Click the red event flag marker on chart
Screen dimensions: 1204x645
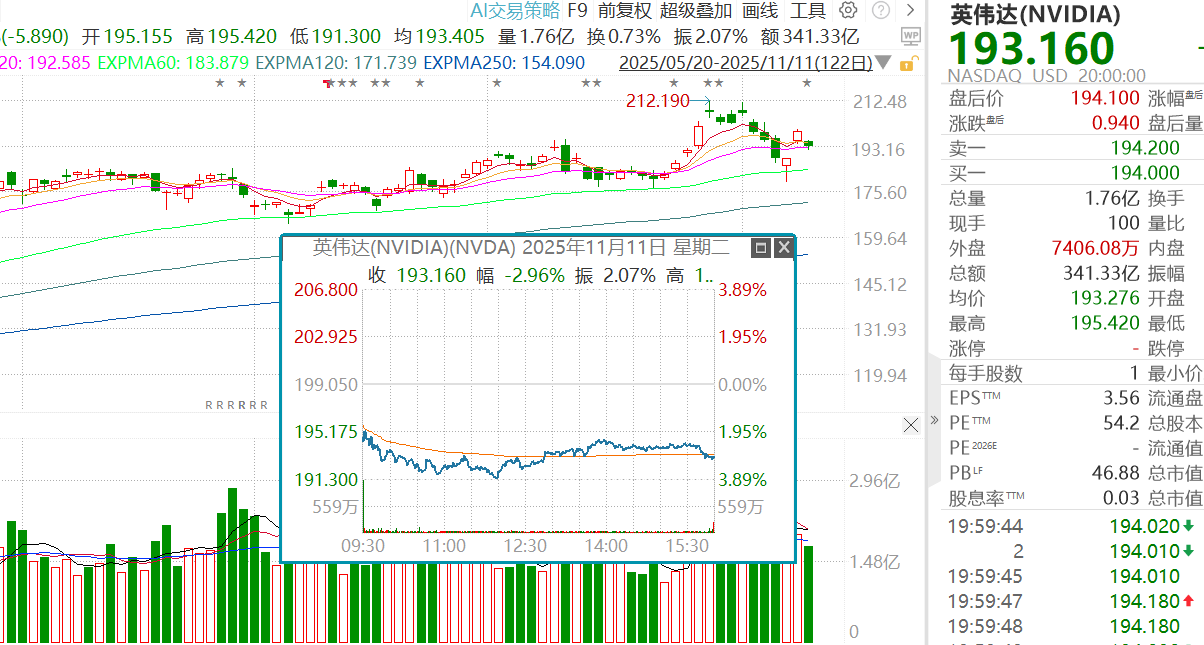(x=327, y=83)
